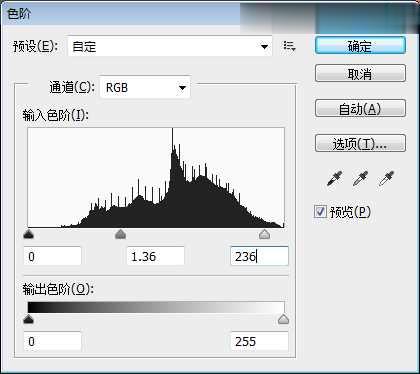
Task: Focus the input shadow field showing 0
Action: click(52, 256)
